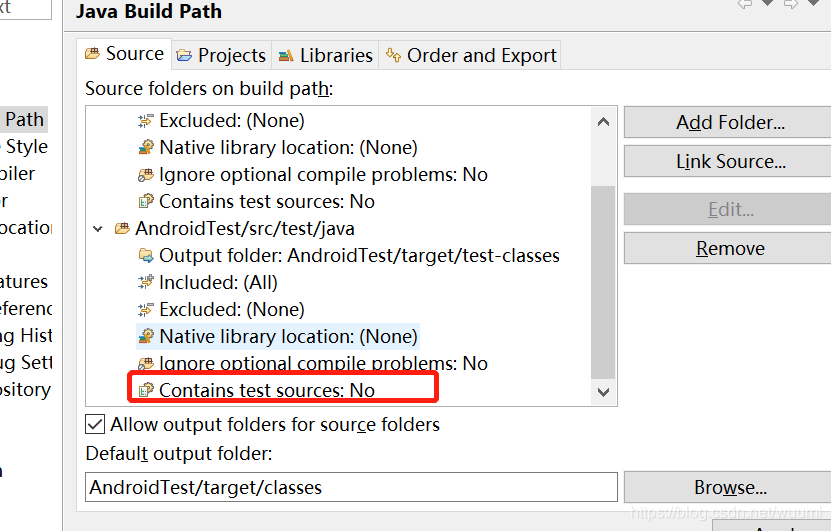Select the bottom Contains test sources: No row

click(267, 391)
